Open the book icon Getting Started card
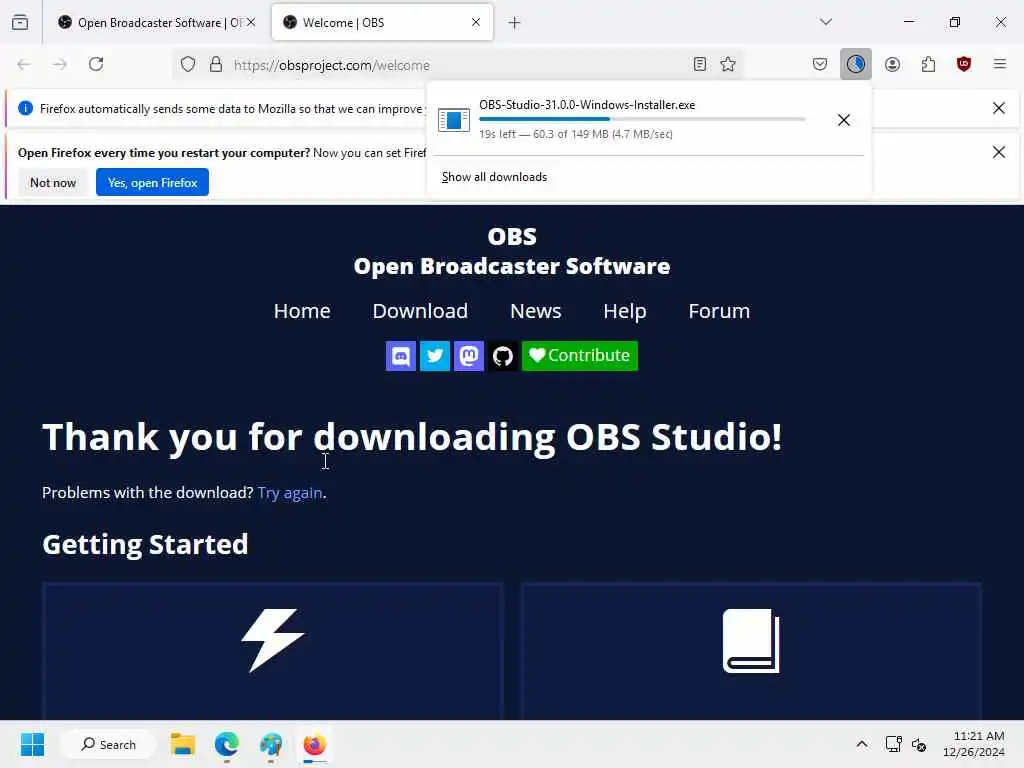Viewport: 1024px width, 768px height. (751, 651)
